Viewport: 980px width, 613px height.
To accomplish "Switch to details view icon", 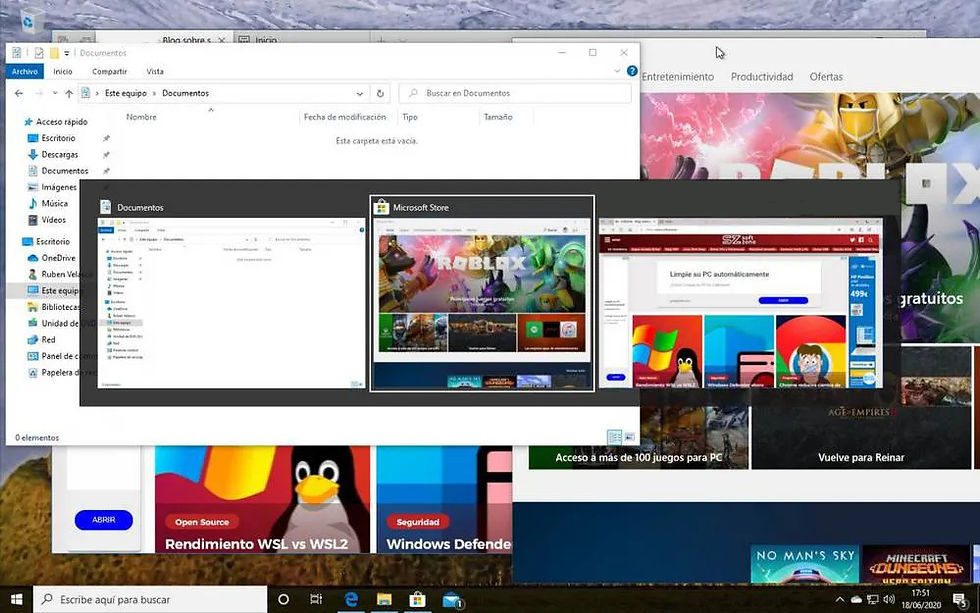I will (x=614, y=437).
